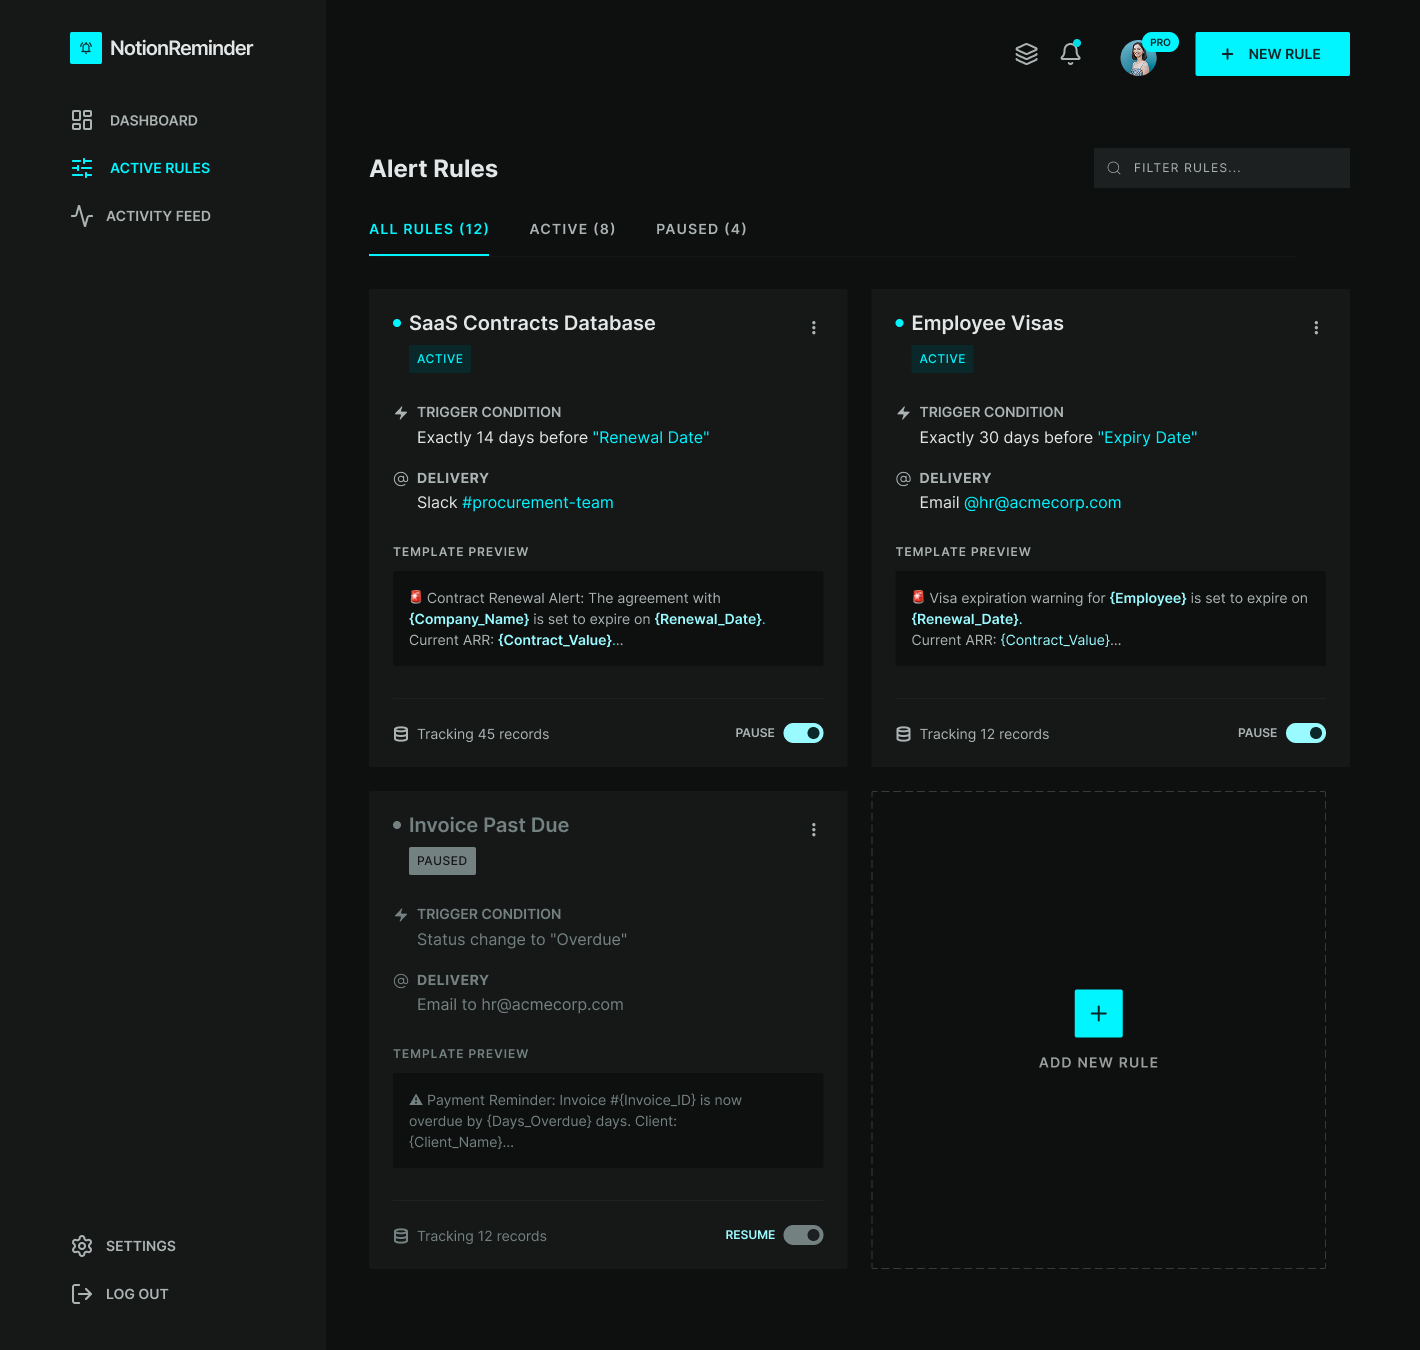The width and height of the screenshot is (1420, 1350).
Task: Click 'Status change to "Overdue"' text
Action: tap(522, 940)
